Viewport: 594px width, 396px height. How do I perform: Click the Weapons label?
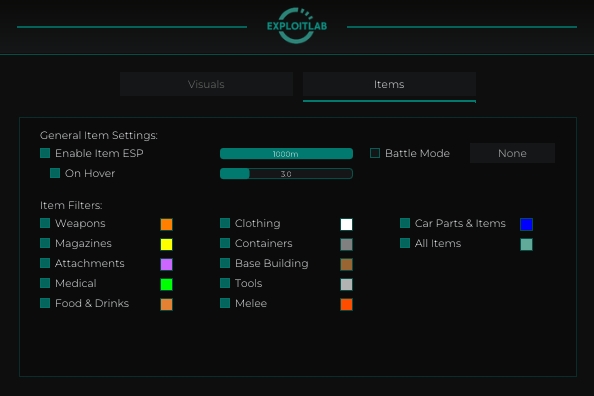pos(80,223)
